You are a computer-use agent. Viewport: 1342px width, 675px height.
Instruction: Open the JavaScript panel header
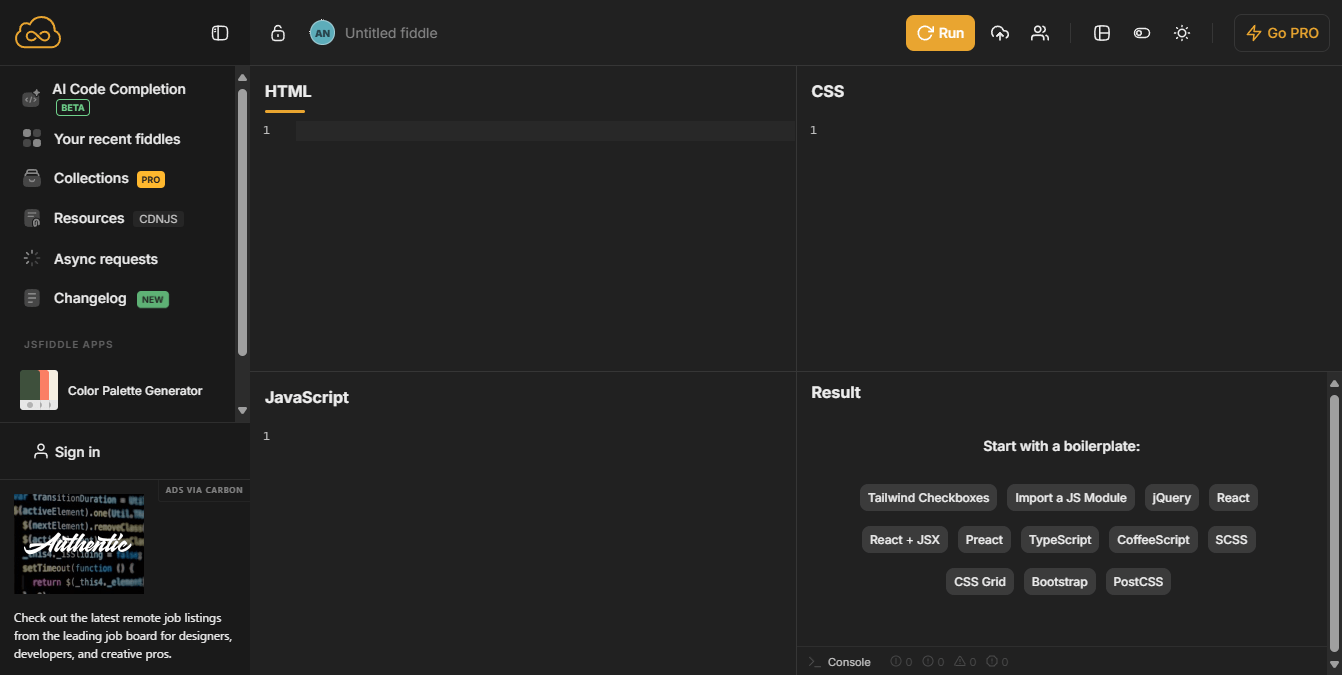(x=306, y=397)
